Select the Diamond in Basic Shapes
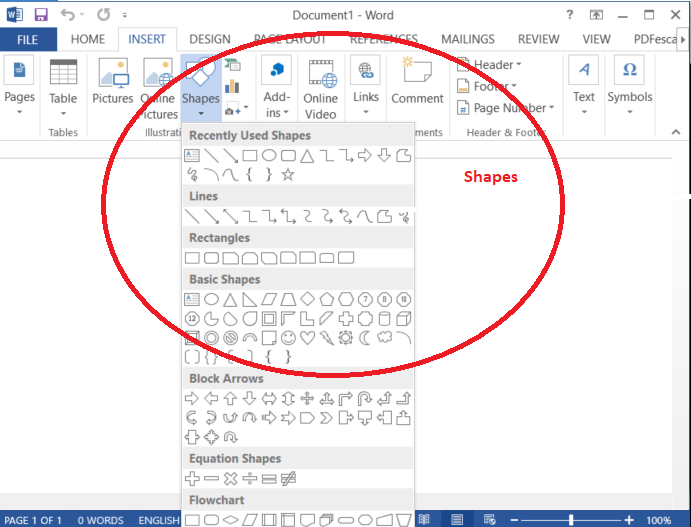 click(x=307, y=299)
